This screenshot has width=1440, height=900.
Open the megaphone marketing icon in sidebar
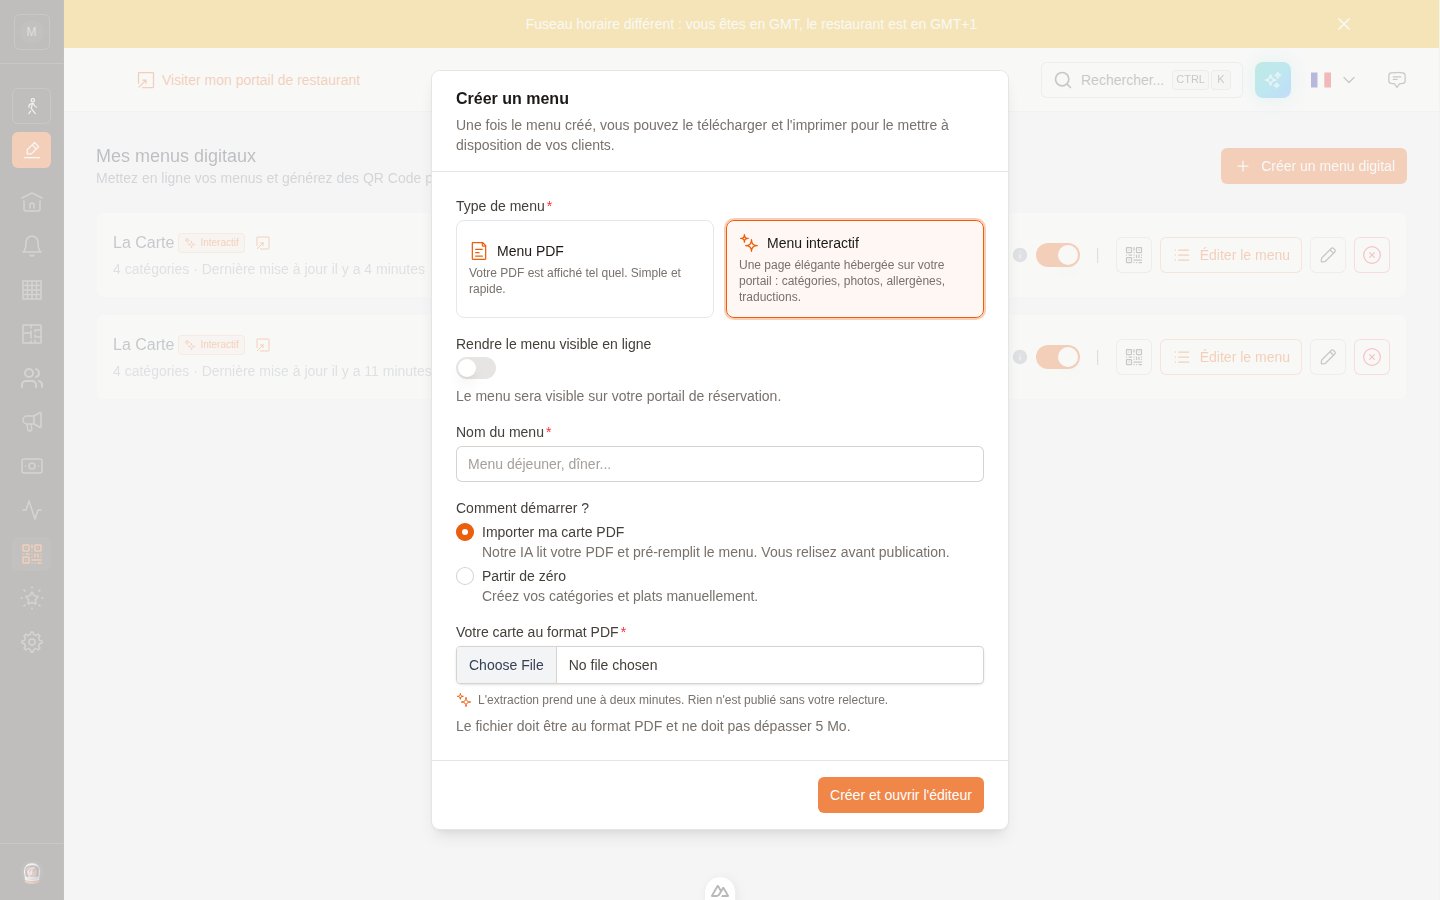click(x=32, y=422)
